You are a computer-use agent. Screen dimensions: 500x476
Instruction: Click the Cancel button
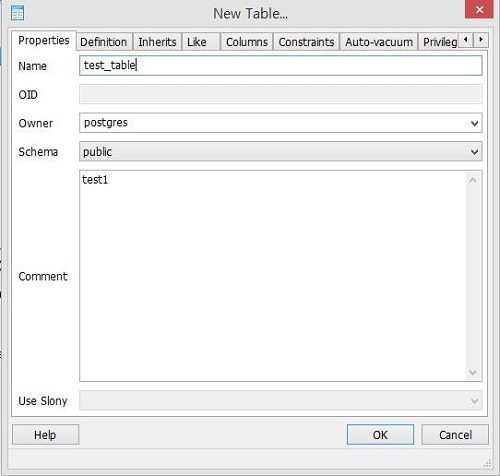pyautogui.click(x=455, y=435)
